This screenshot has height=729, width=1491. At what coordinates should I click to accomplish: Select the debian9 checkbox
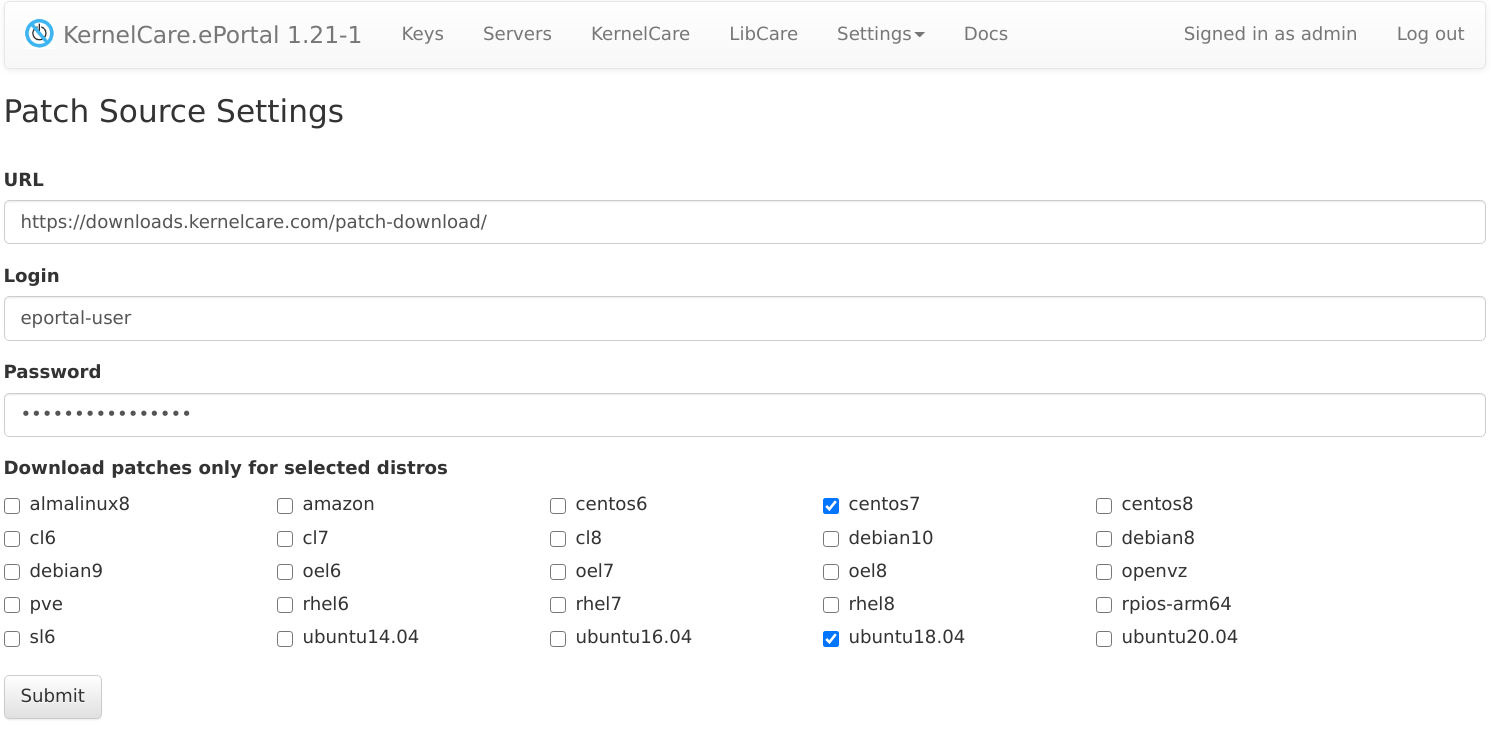(12, 572)
